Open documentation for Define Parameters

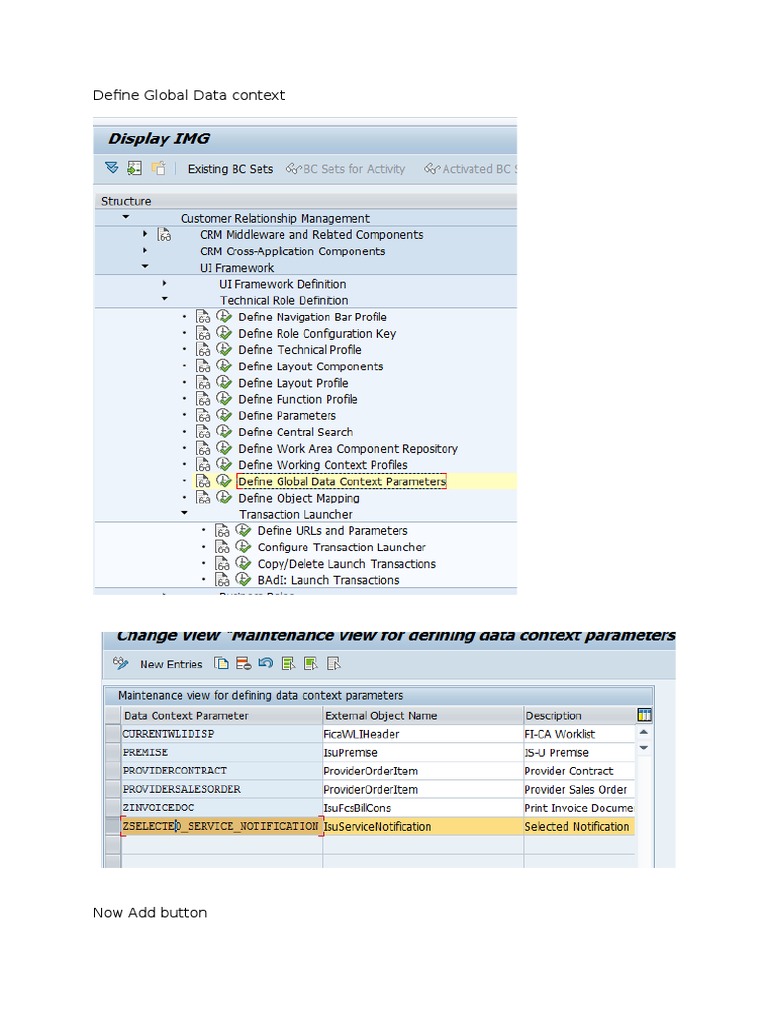tap(204, 415)
